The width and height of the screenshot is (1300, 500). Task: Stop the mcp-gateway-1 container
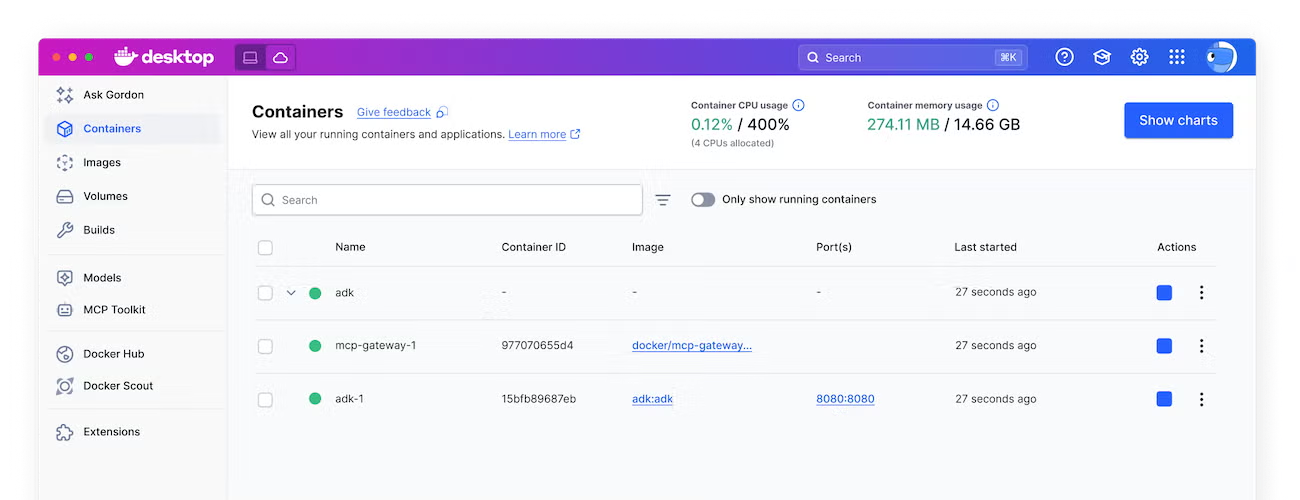click(1164, 346)
